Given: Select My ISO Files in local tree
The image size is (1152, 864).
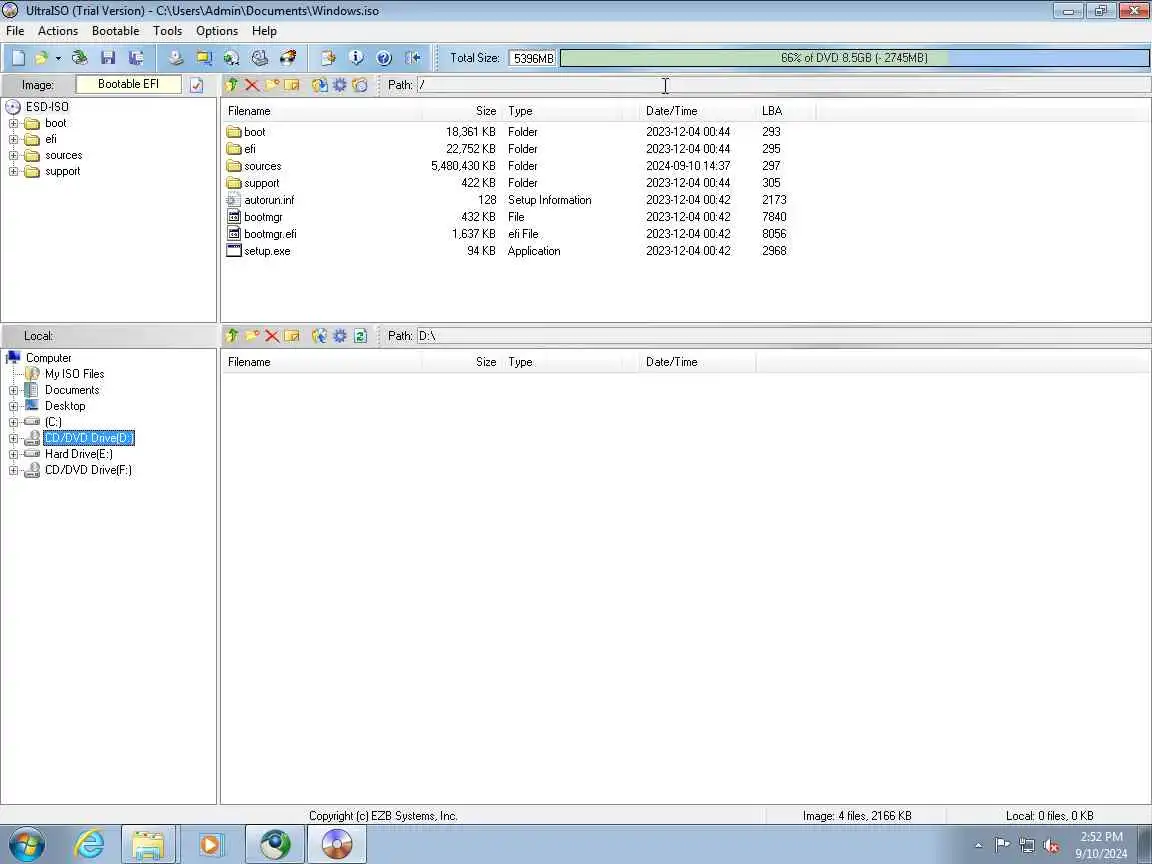Looking at the screenshot, I should coord(74,374).
